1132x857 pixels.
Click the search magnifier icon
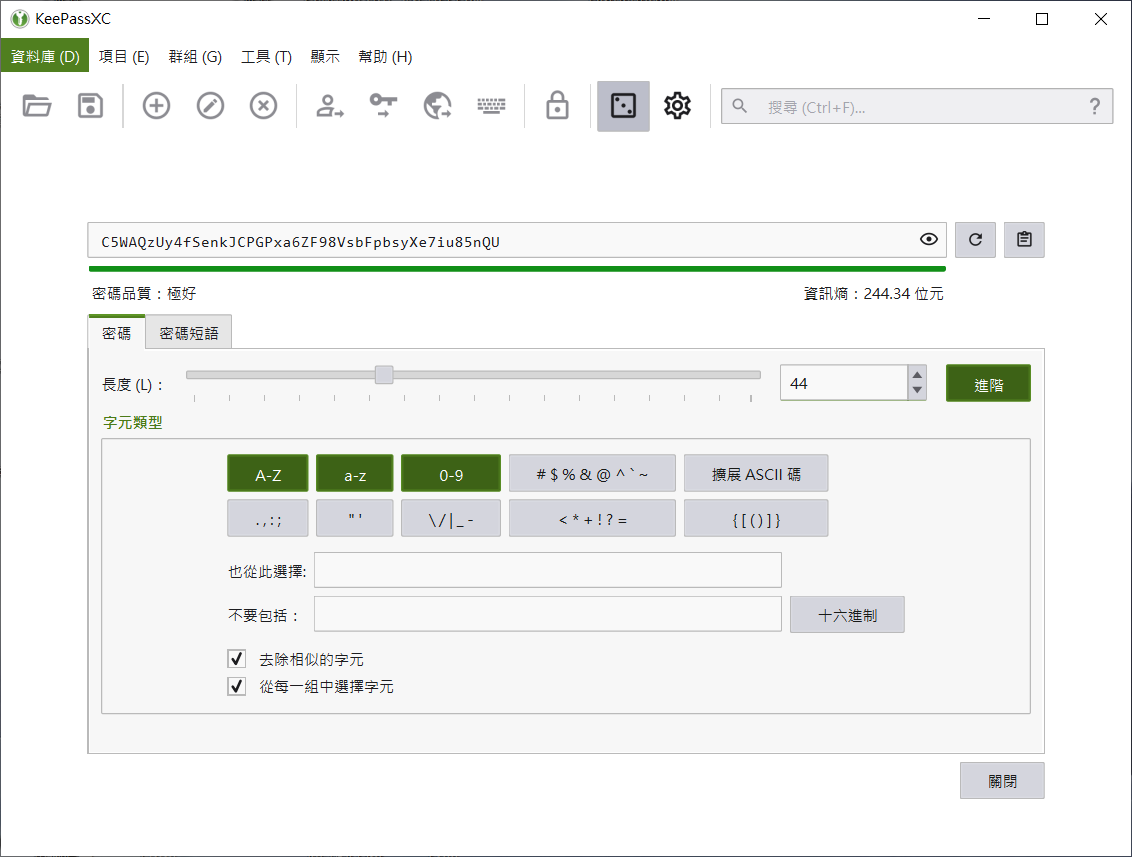pyautogui.click(x=739, y=106)
